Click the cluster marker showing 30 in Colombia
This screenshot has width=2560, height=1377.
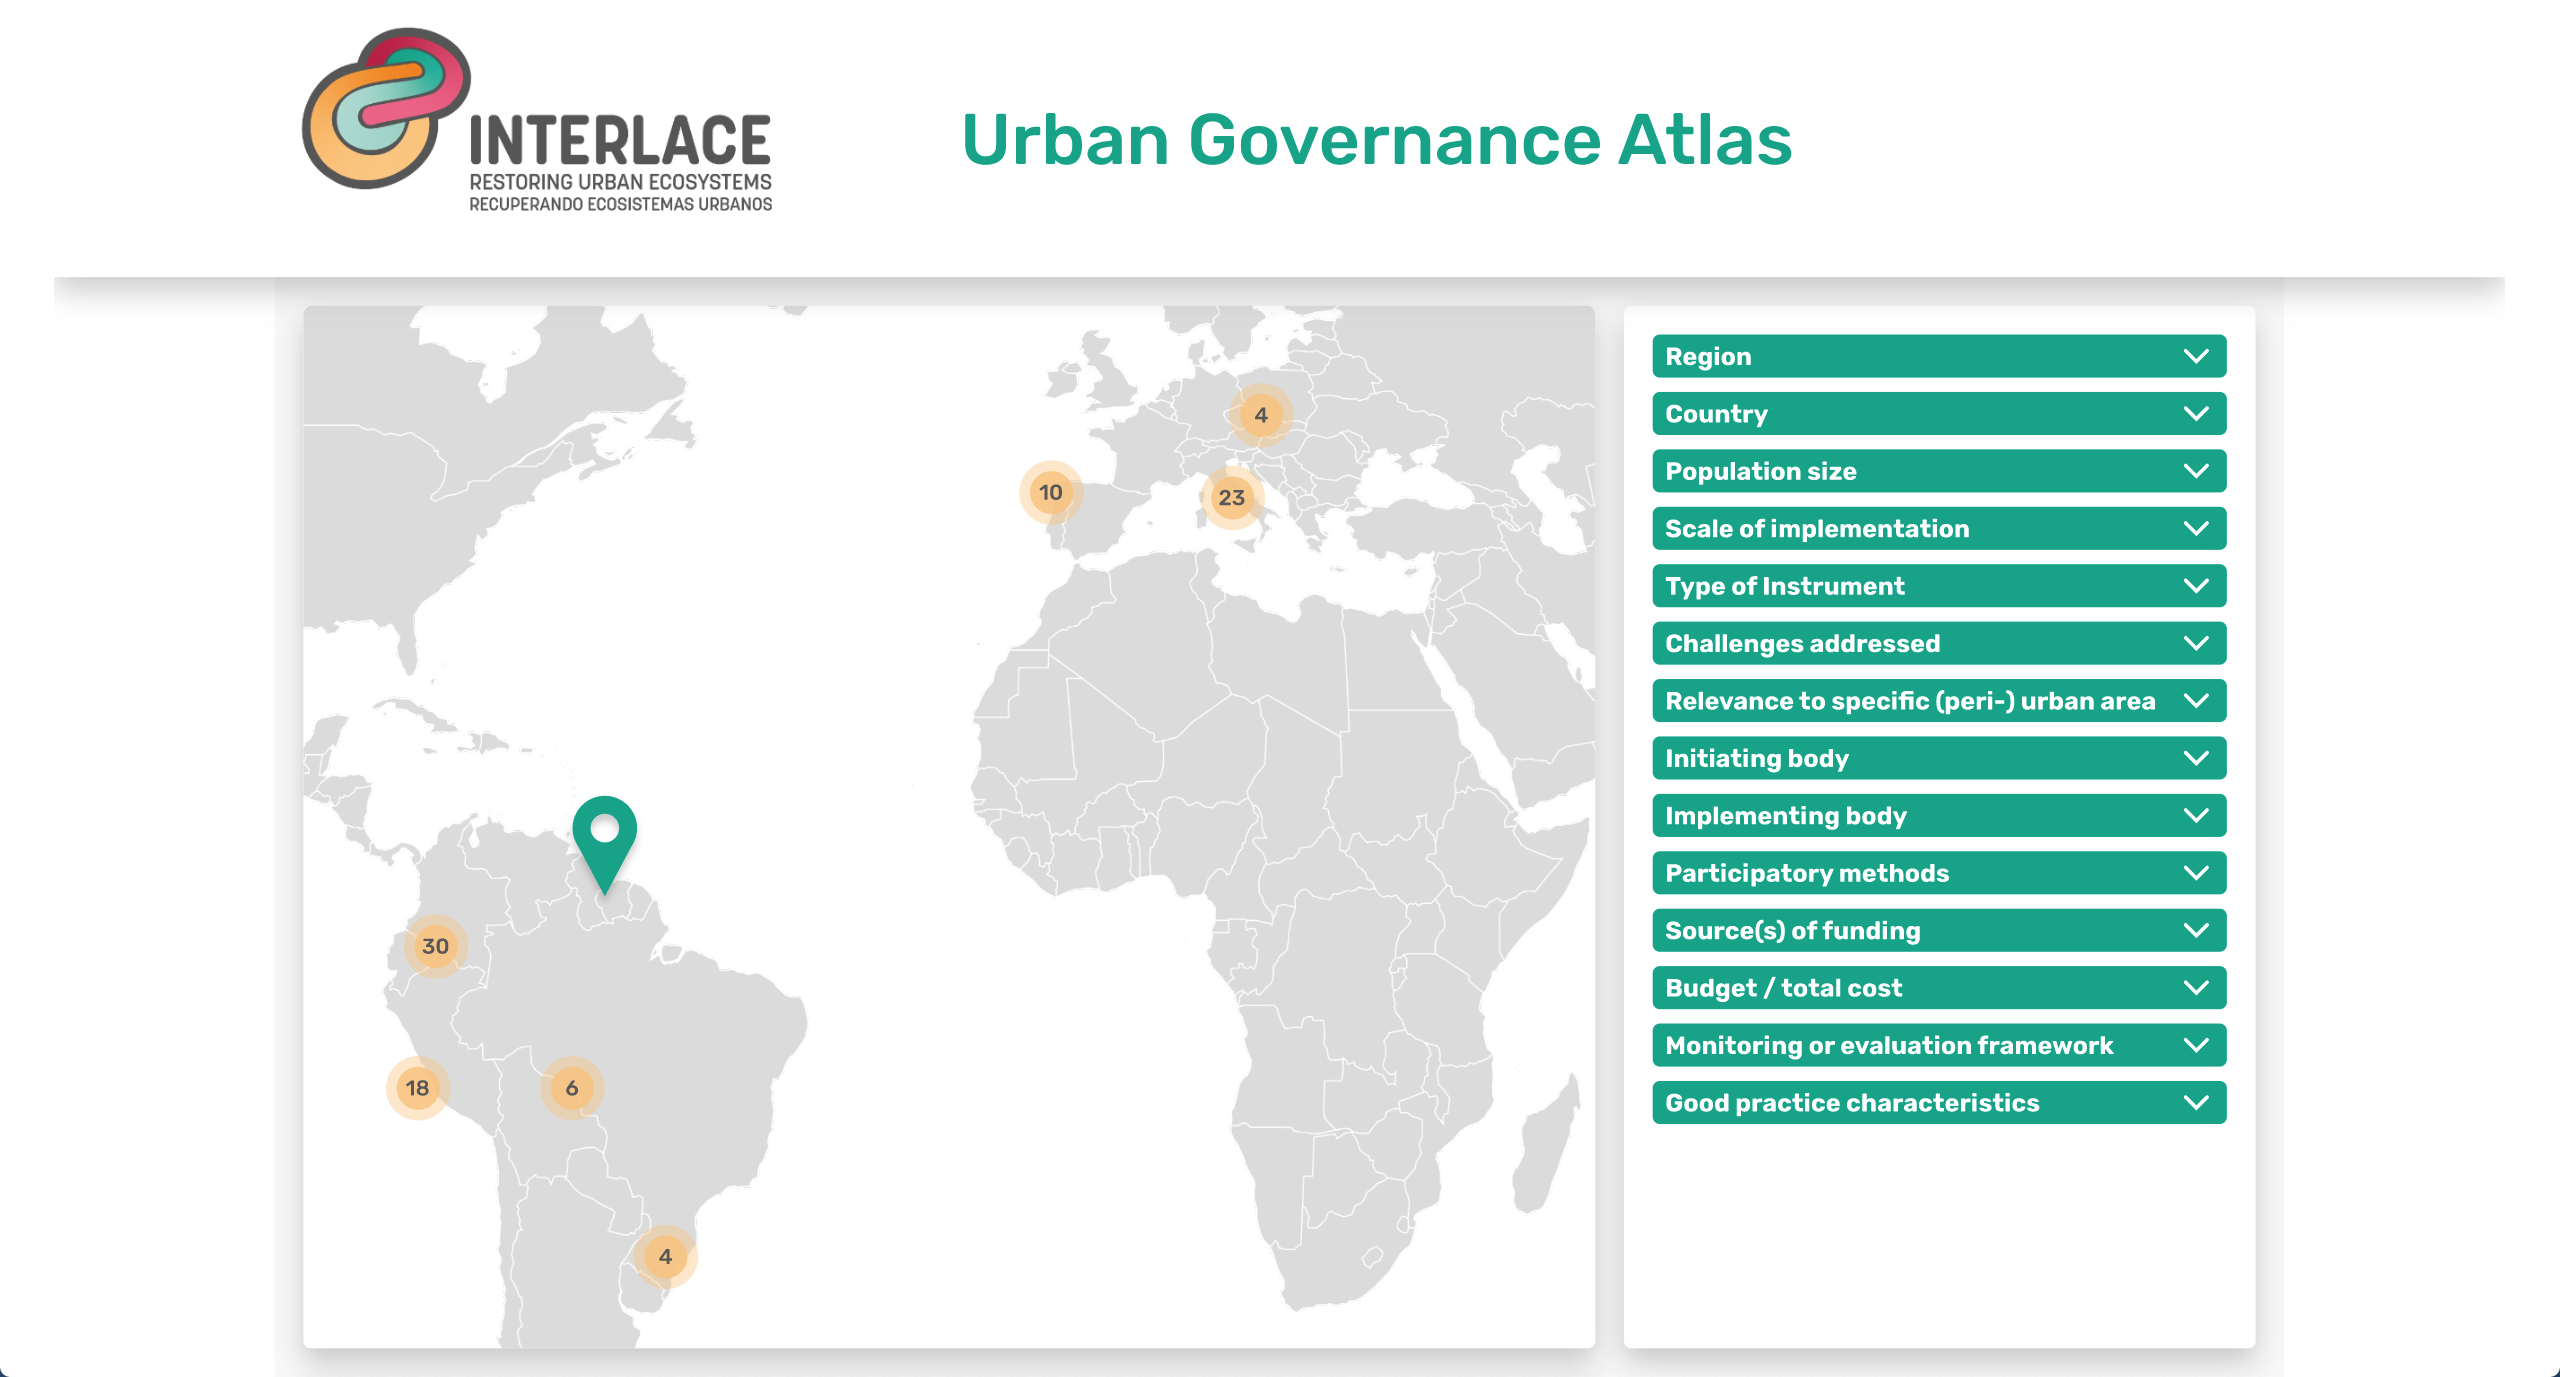(x=435, y=945)
